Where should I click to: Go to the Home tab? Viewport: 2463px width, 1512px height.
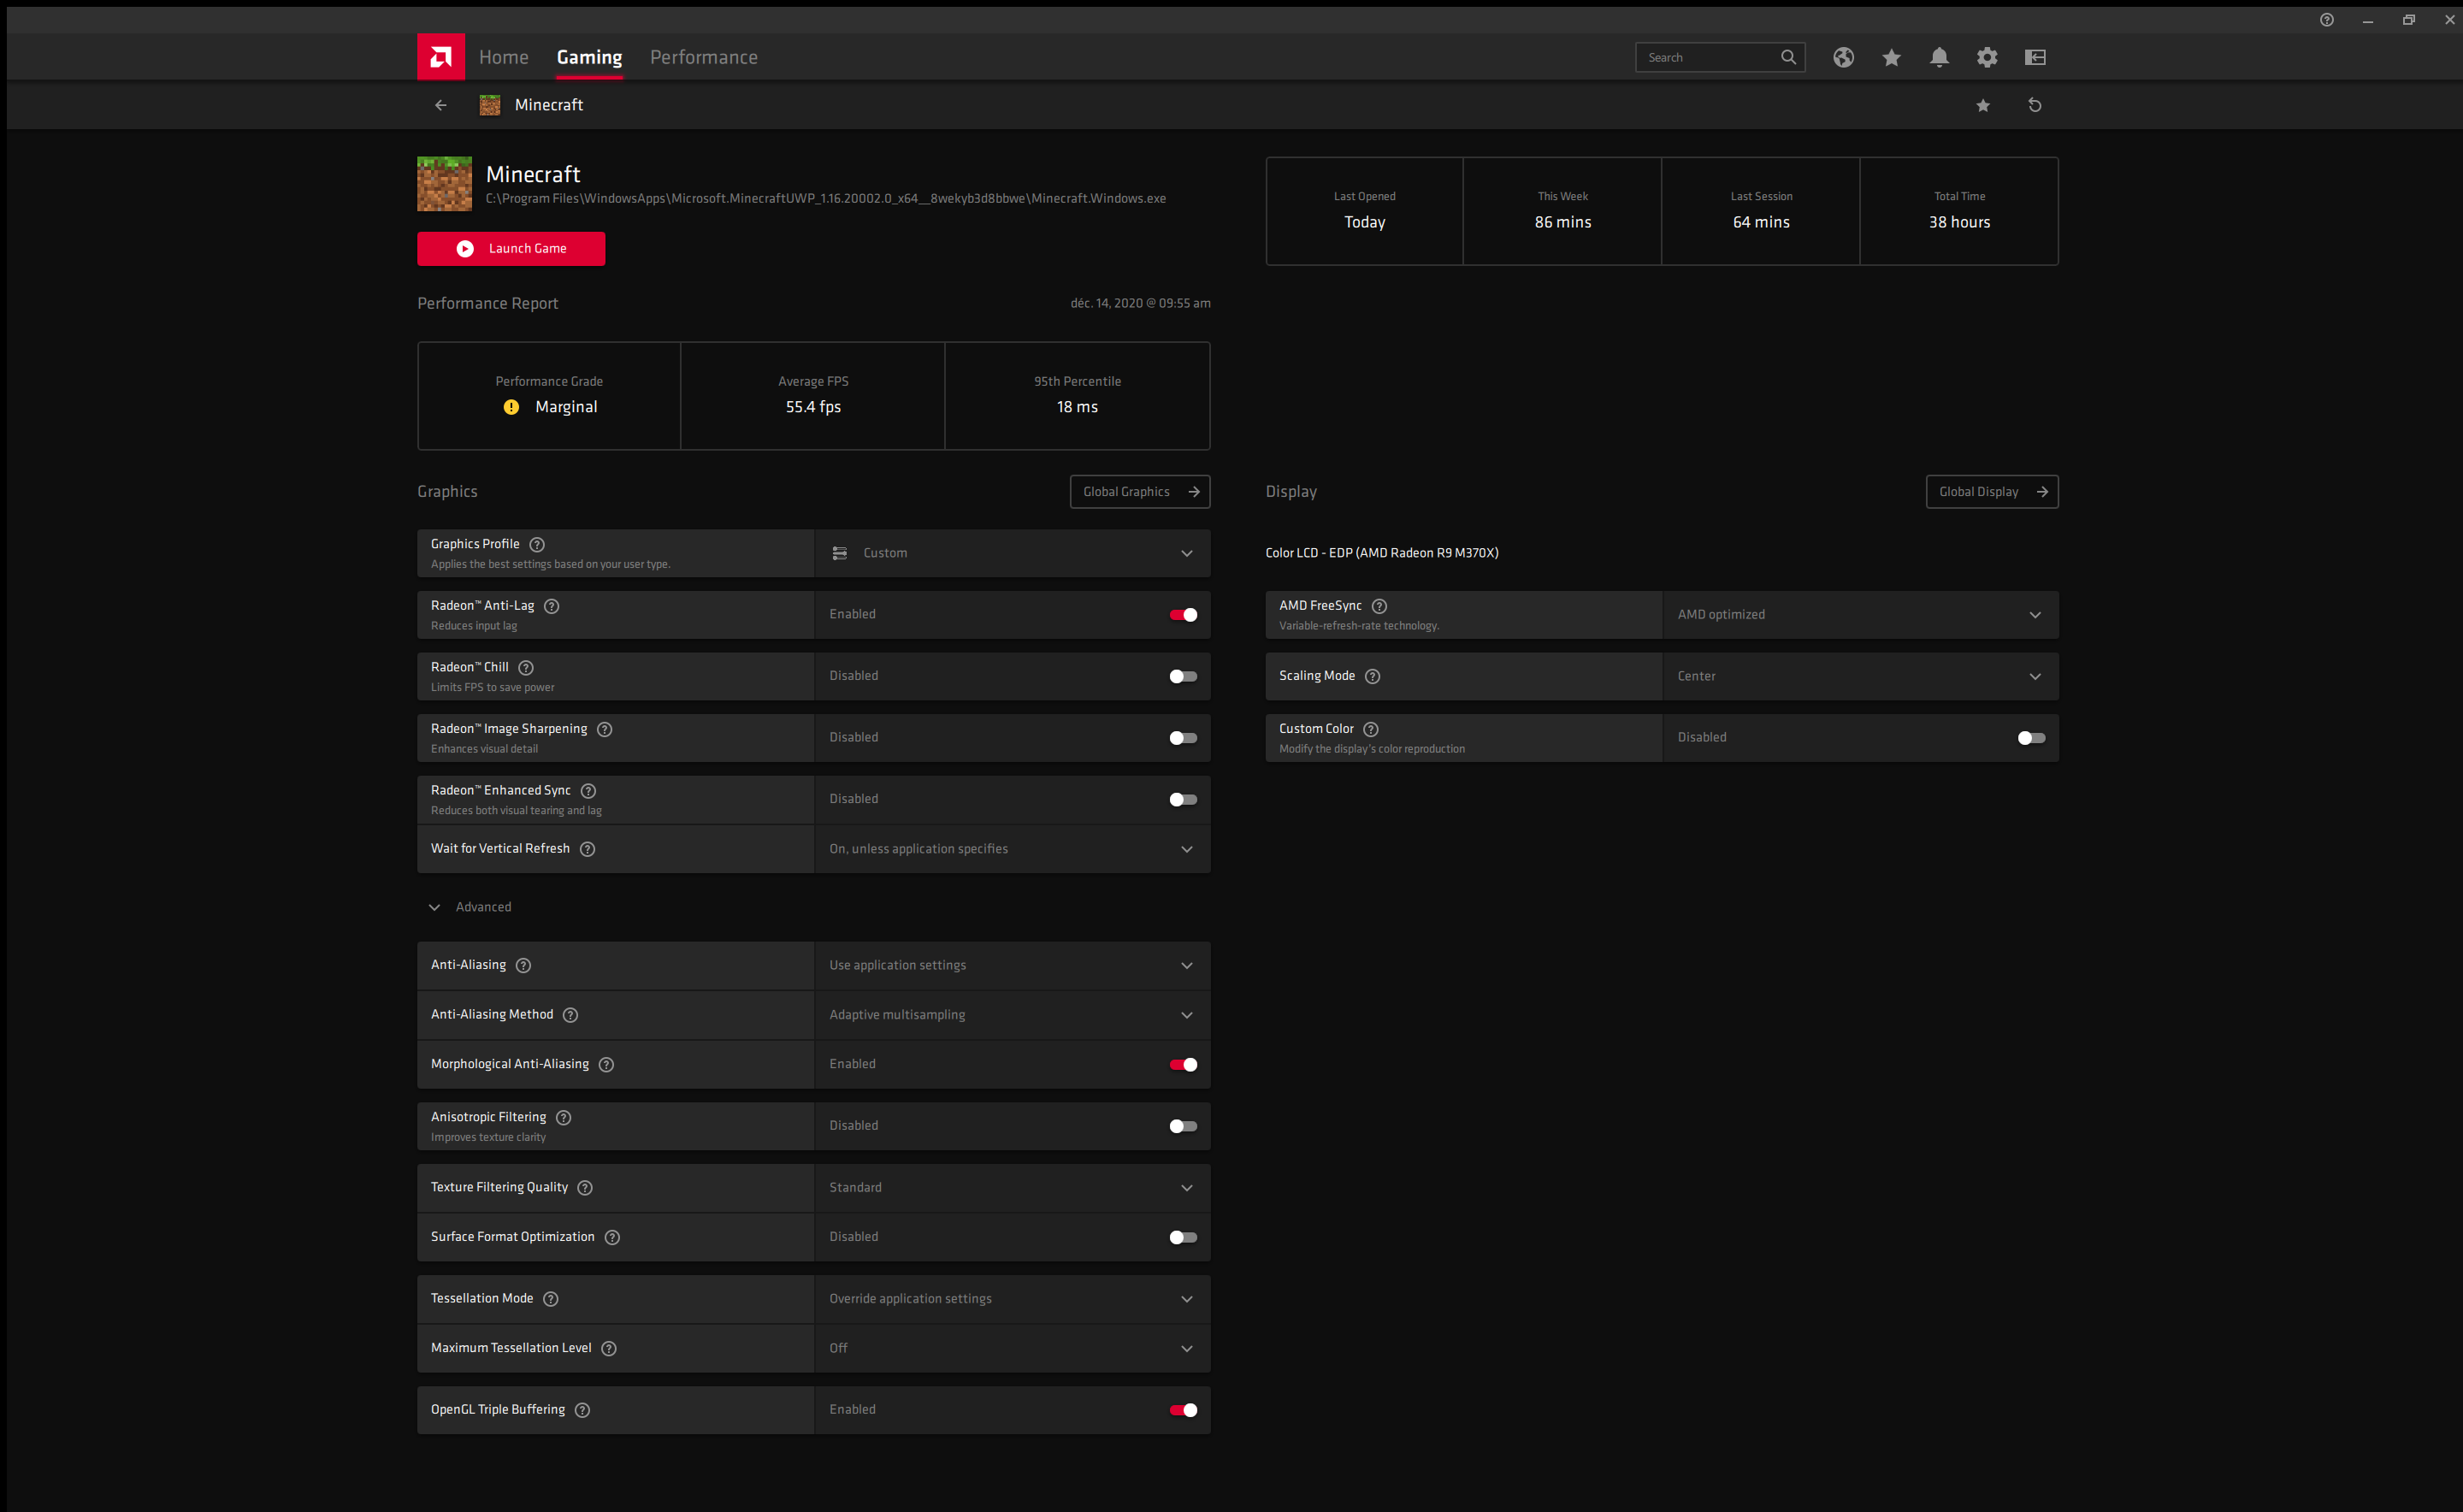[503, 57]
